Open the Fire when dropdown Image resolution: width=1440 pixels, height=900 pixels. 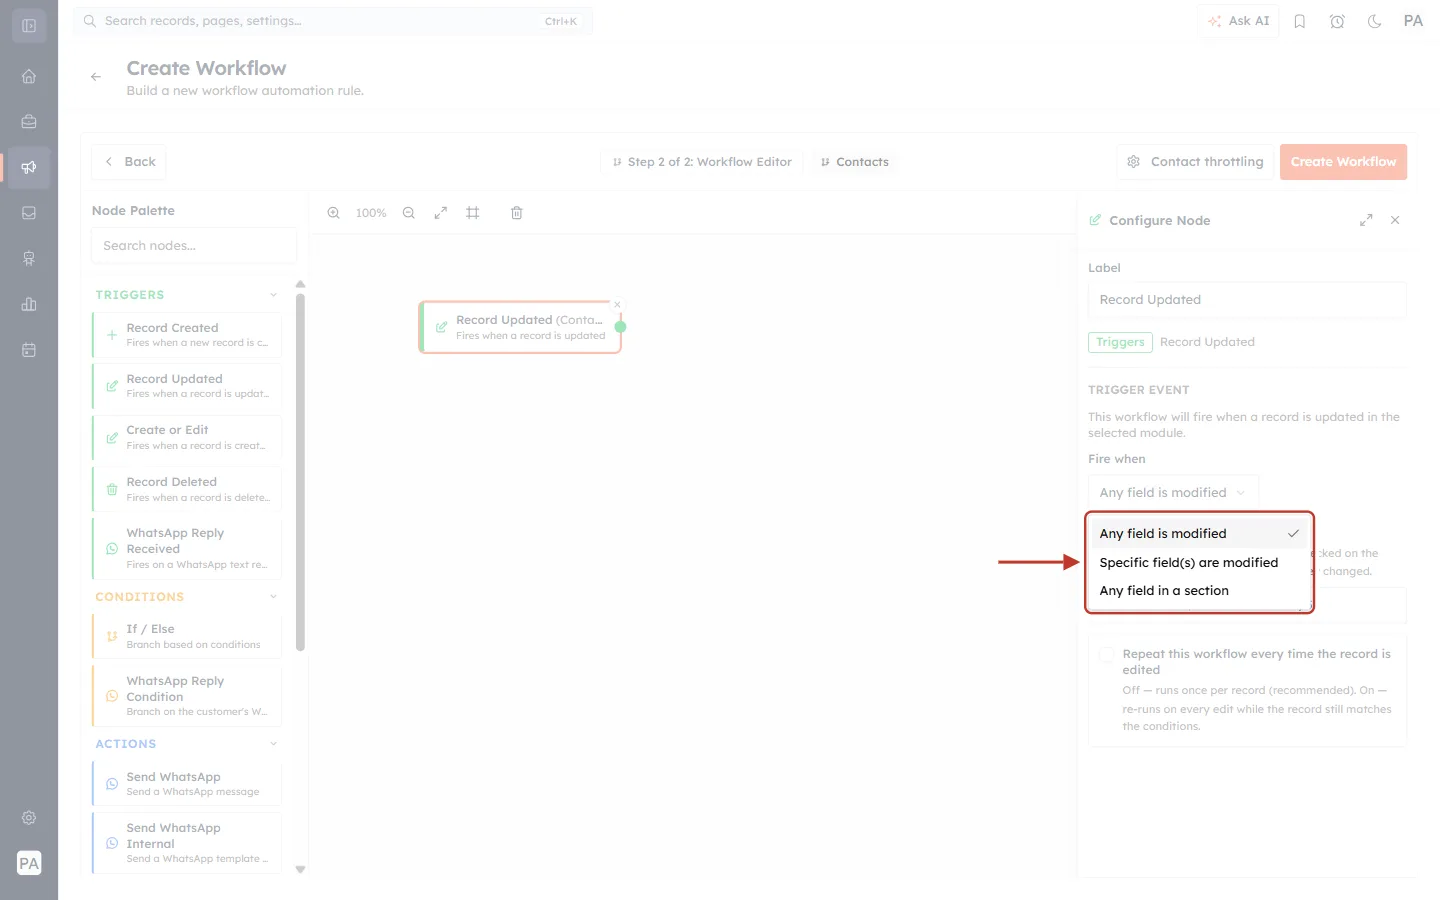(x=1173, y=492)
